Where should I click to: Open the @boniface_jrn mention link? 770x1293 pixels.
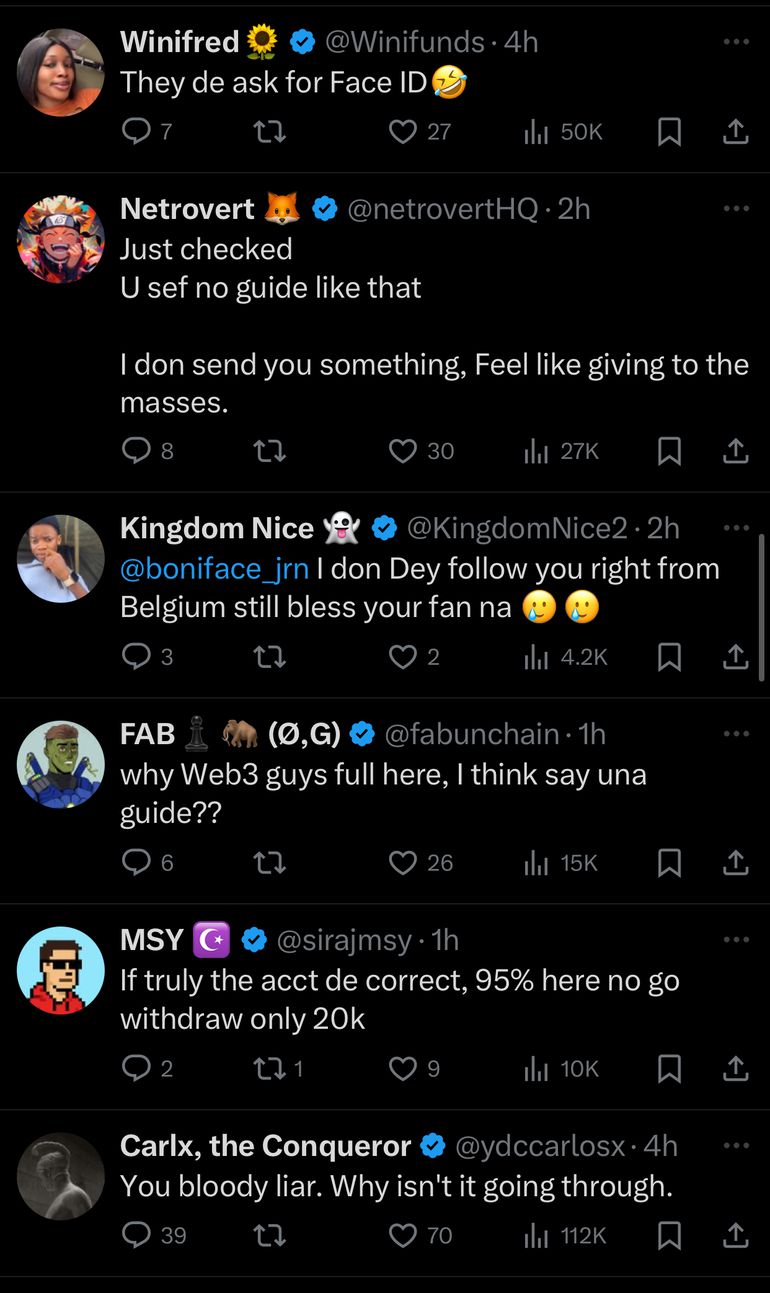(214, 569)
